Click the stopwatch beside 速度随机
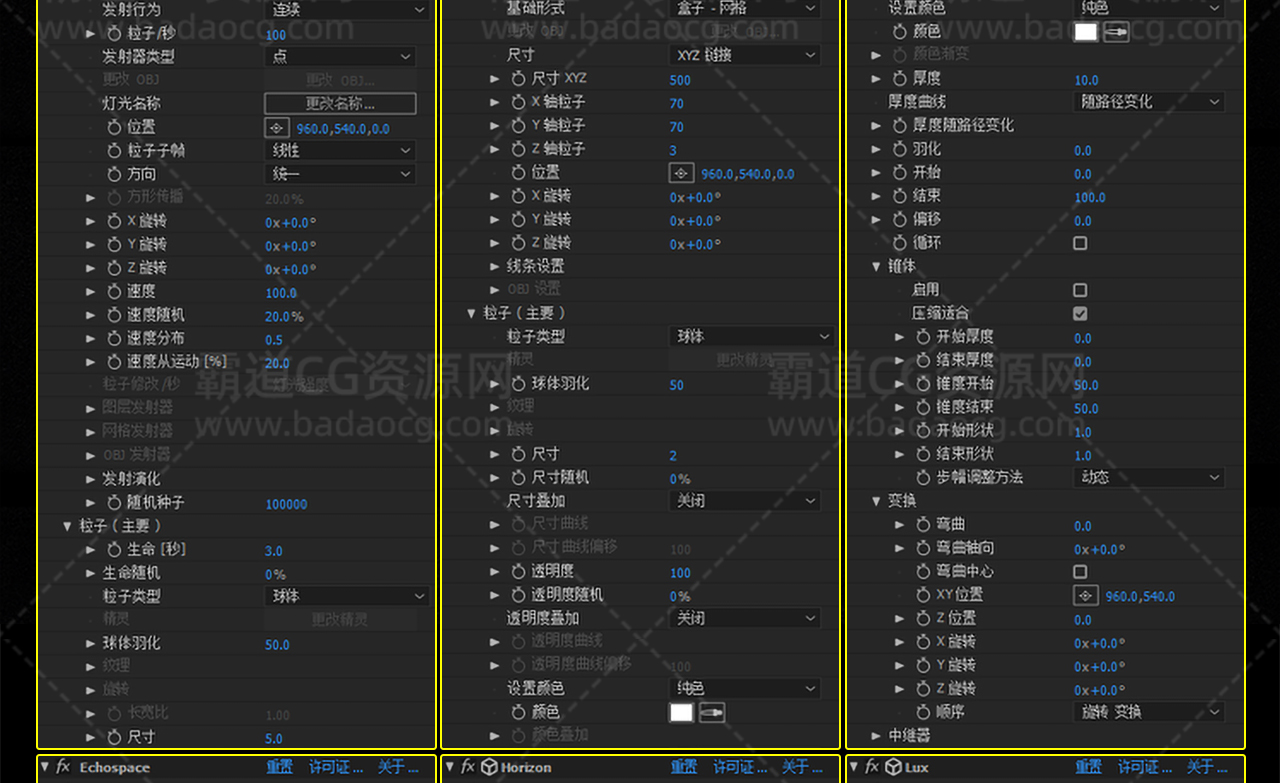 pyautogui.click(x=114, y=315)
